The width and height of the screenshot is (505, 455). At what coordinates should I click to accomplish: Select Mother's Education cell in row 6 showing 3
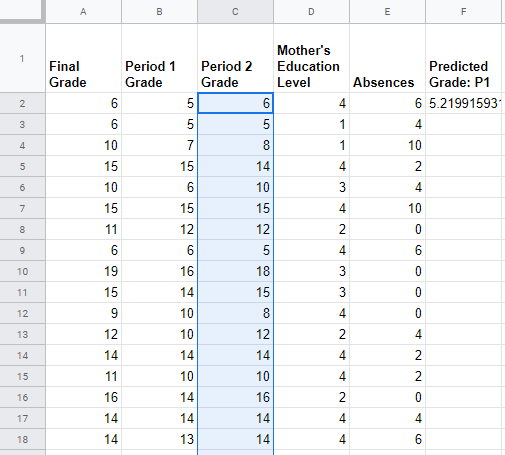coord(311,187)
